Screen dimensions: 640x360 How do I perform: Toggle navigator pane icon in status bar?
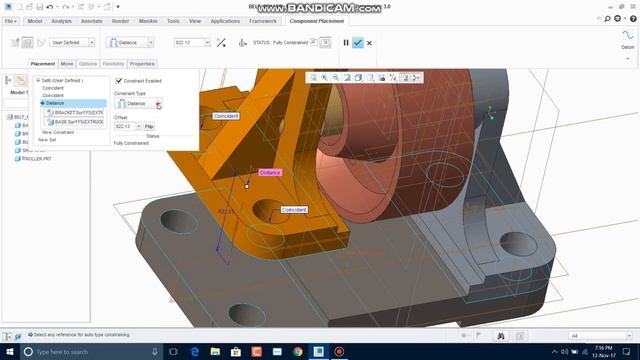(x=7, y=336)
